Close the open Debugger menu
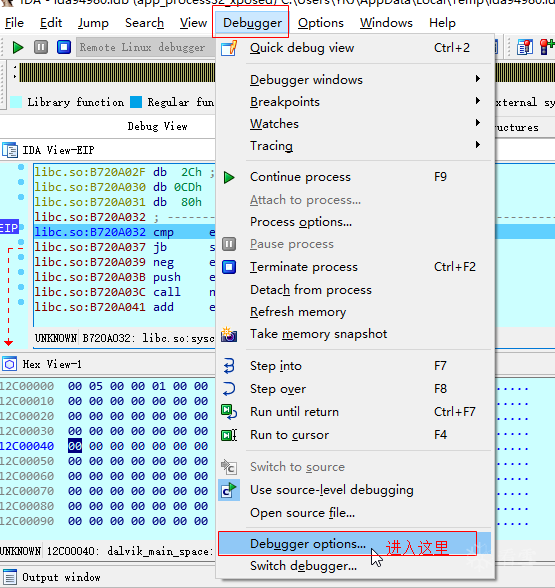 click(x=252, y=23)
